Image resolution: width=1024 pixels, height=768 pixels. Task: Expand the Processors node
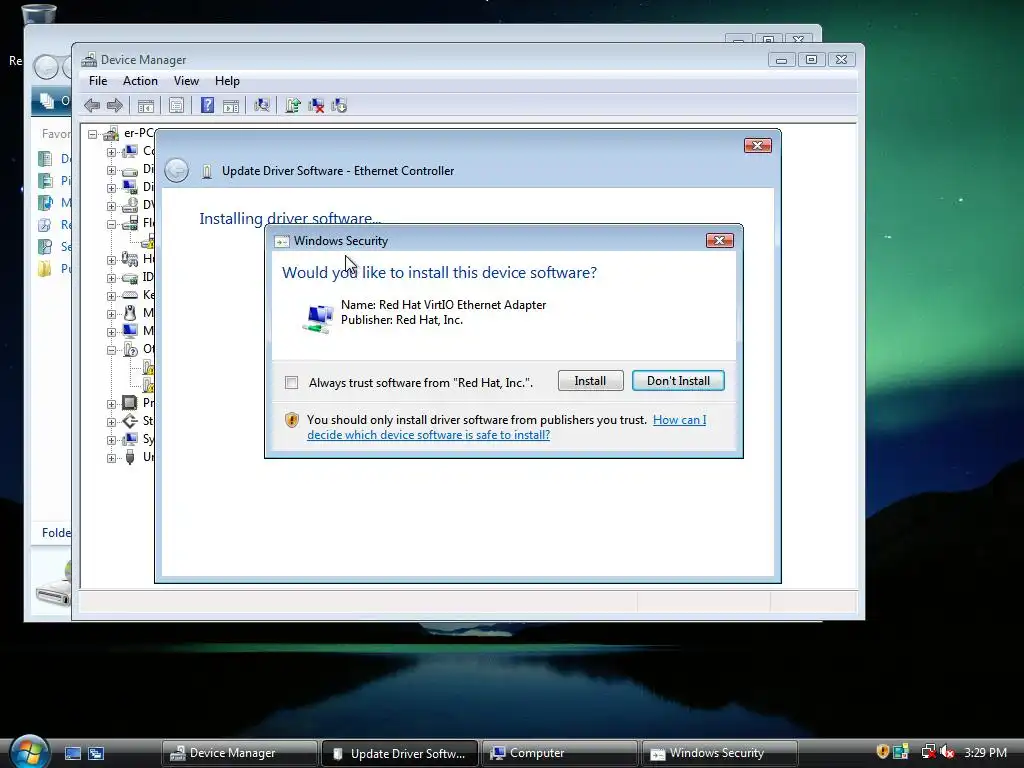[x=111, y=403]
